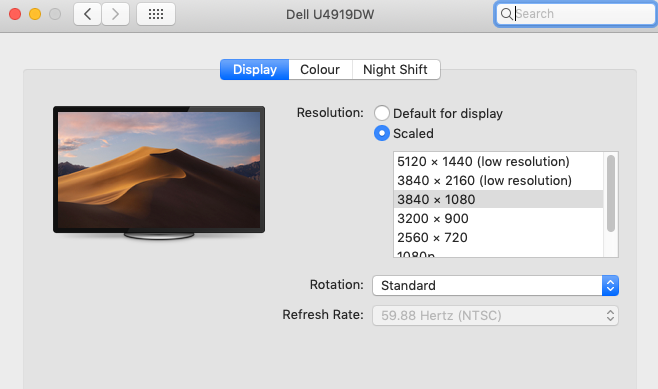Minimize the window with the yellow button
Screen dimensions: 658x389
click(x=35, y=14)
